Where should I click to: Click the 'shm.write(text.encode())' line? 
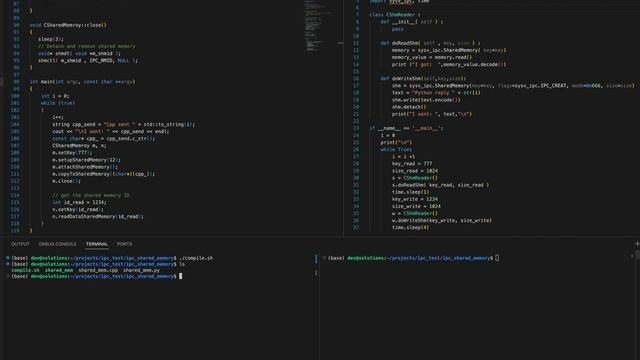click(x=426, y=100)
